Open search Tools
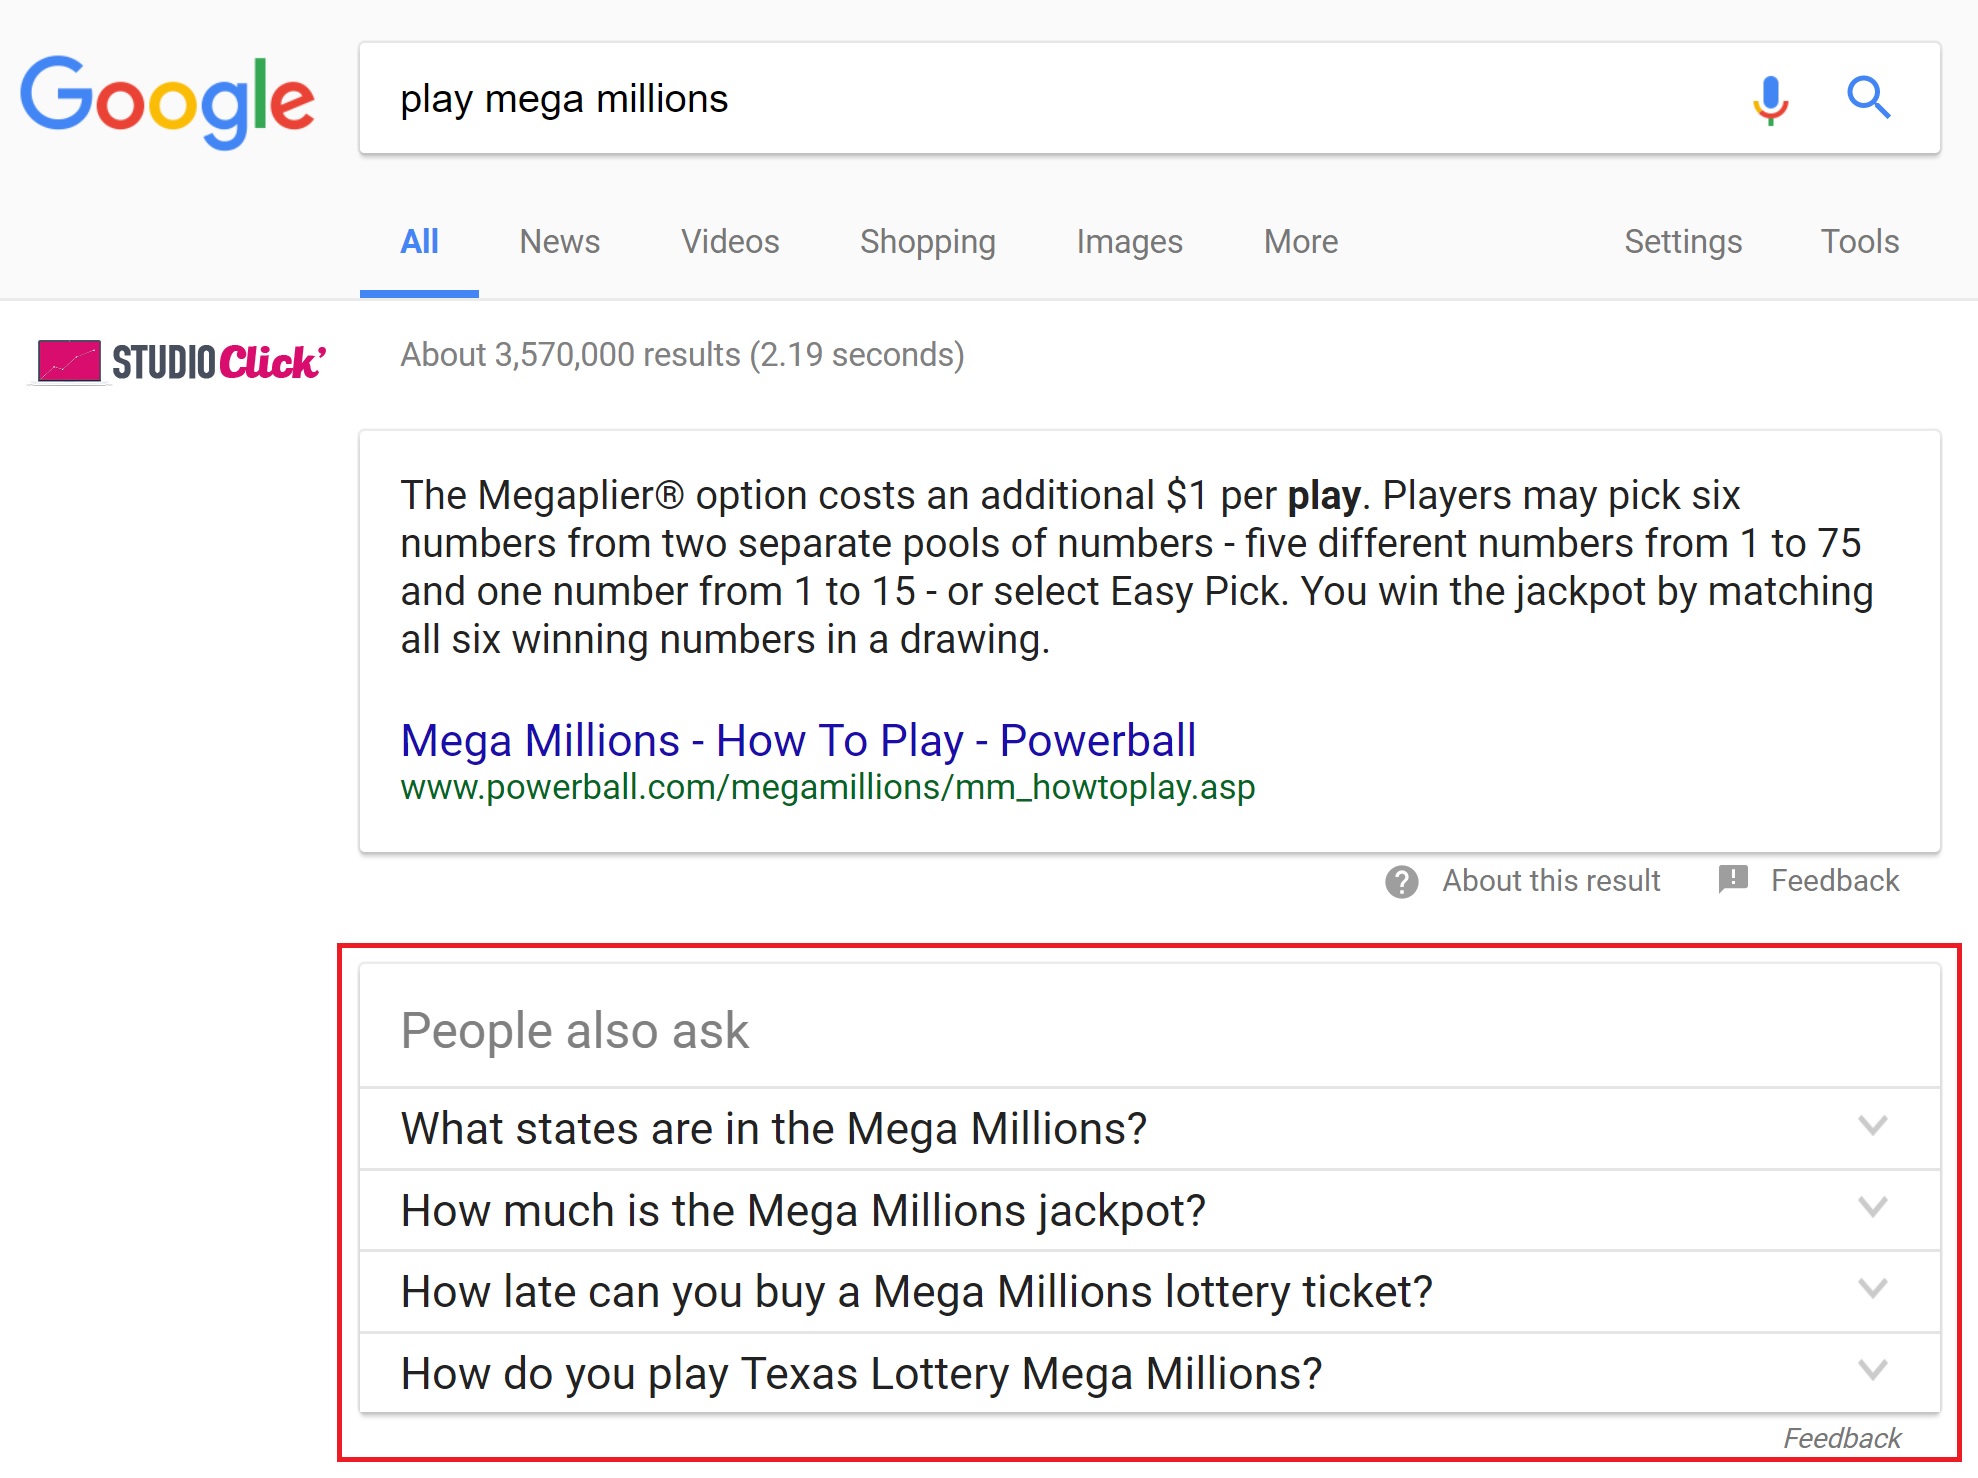 coord(1859,242)
